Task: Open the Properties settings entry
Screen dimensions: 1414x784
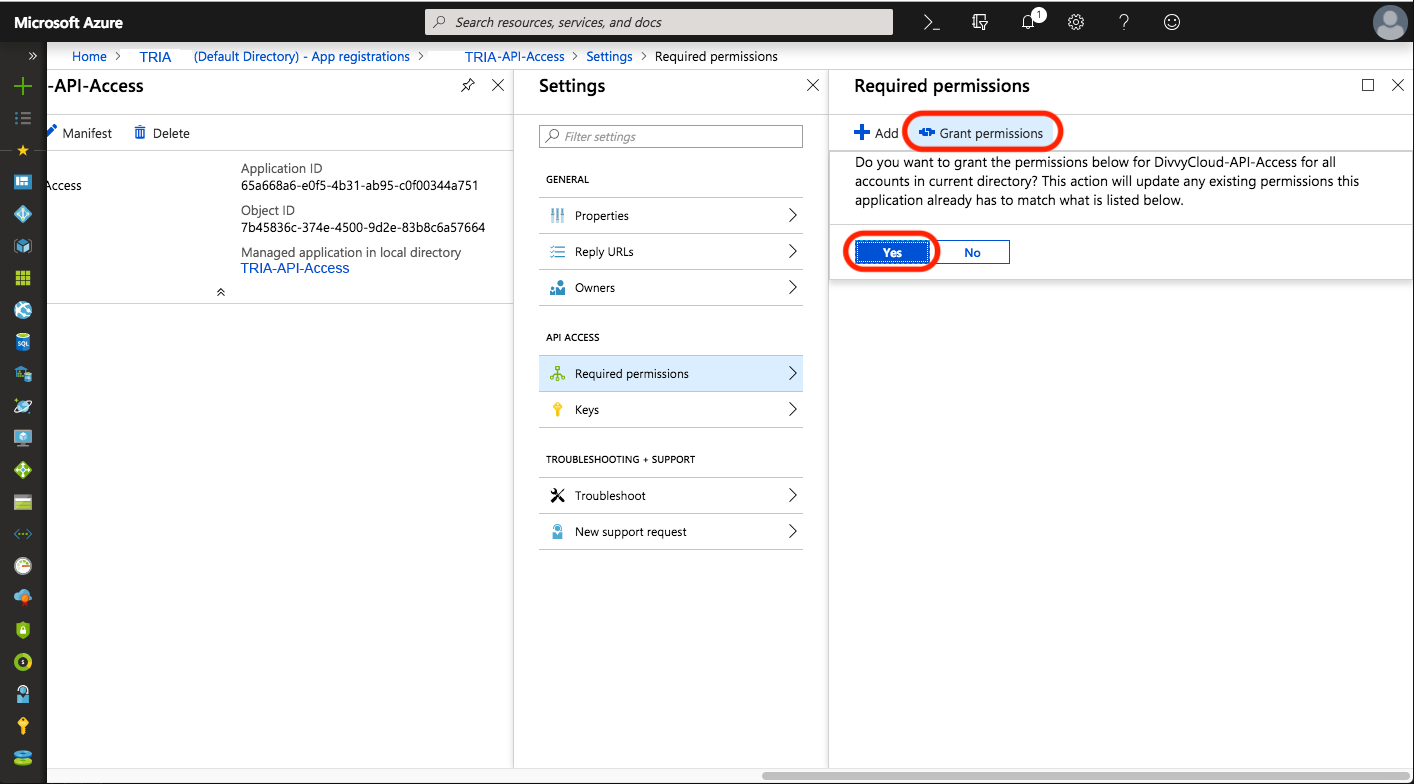Action: [671, 216]
